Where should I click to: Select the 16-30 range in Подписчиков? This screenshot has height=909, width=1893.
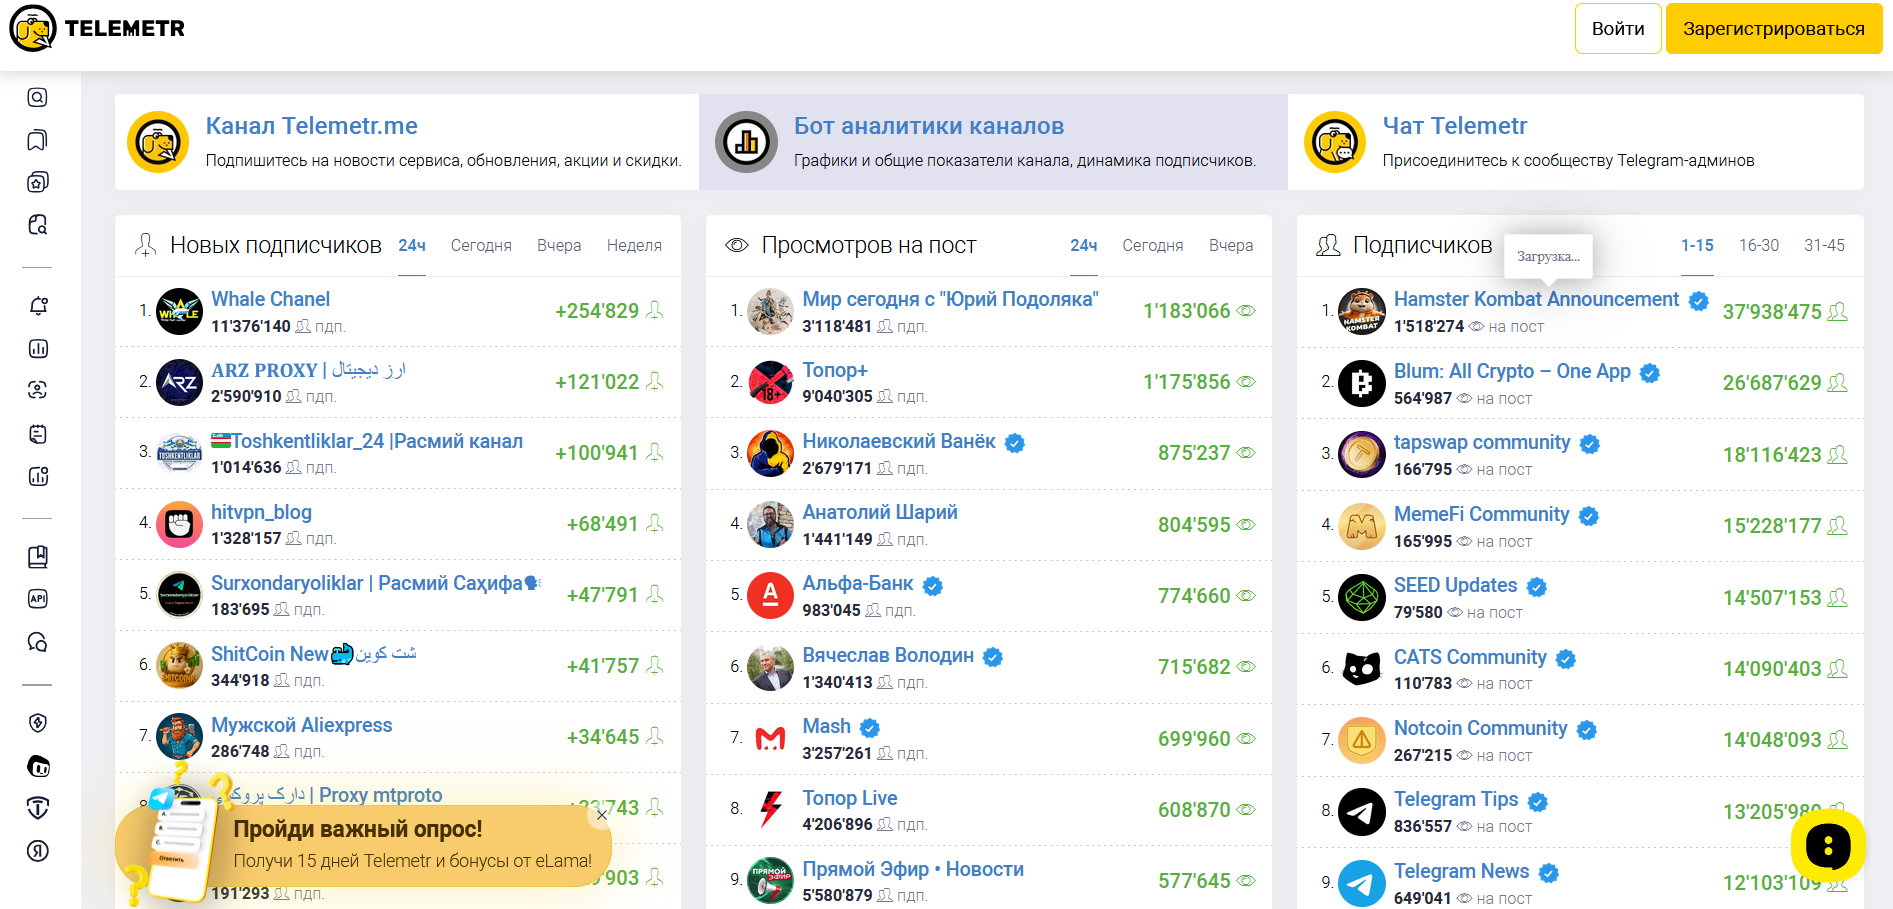point(1759,245)
